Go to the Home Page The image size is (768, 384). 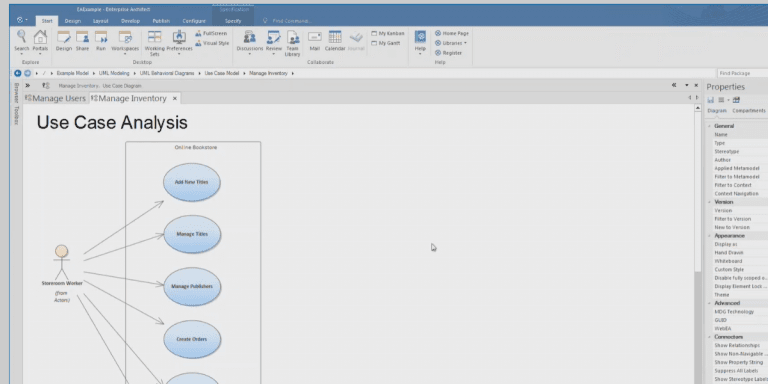click(x=452, y=33)
